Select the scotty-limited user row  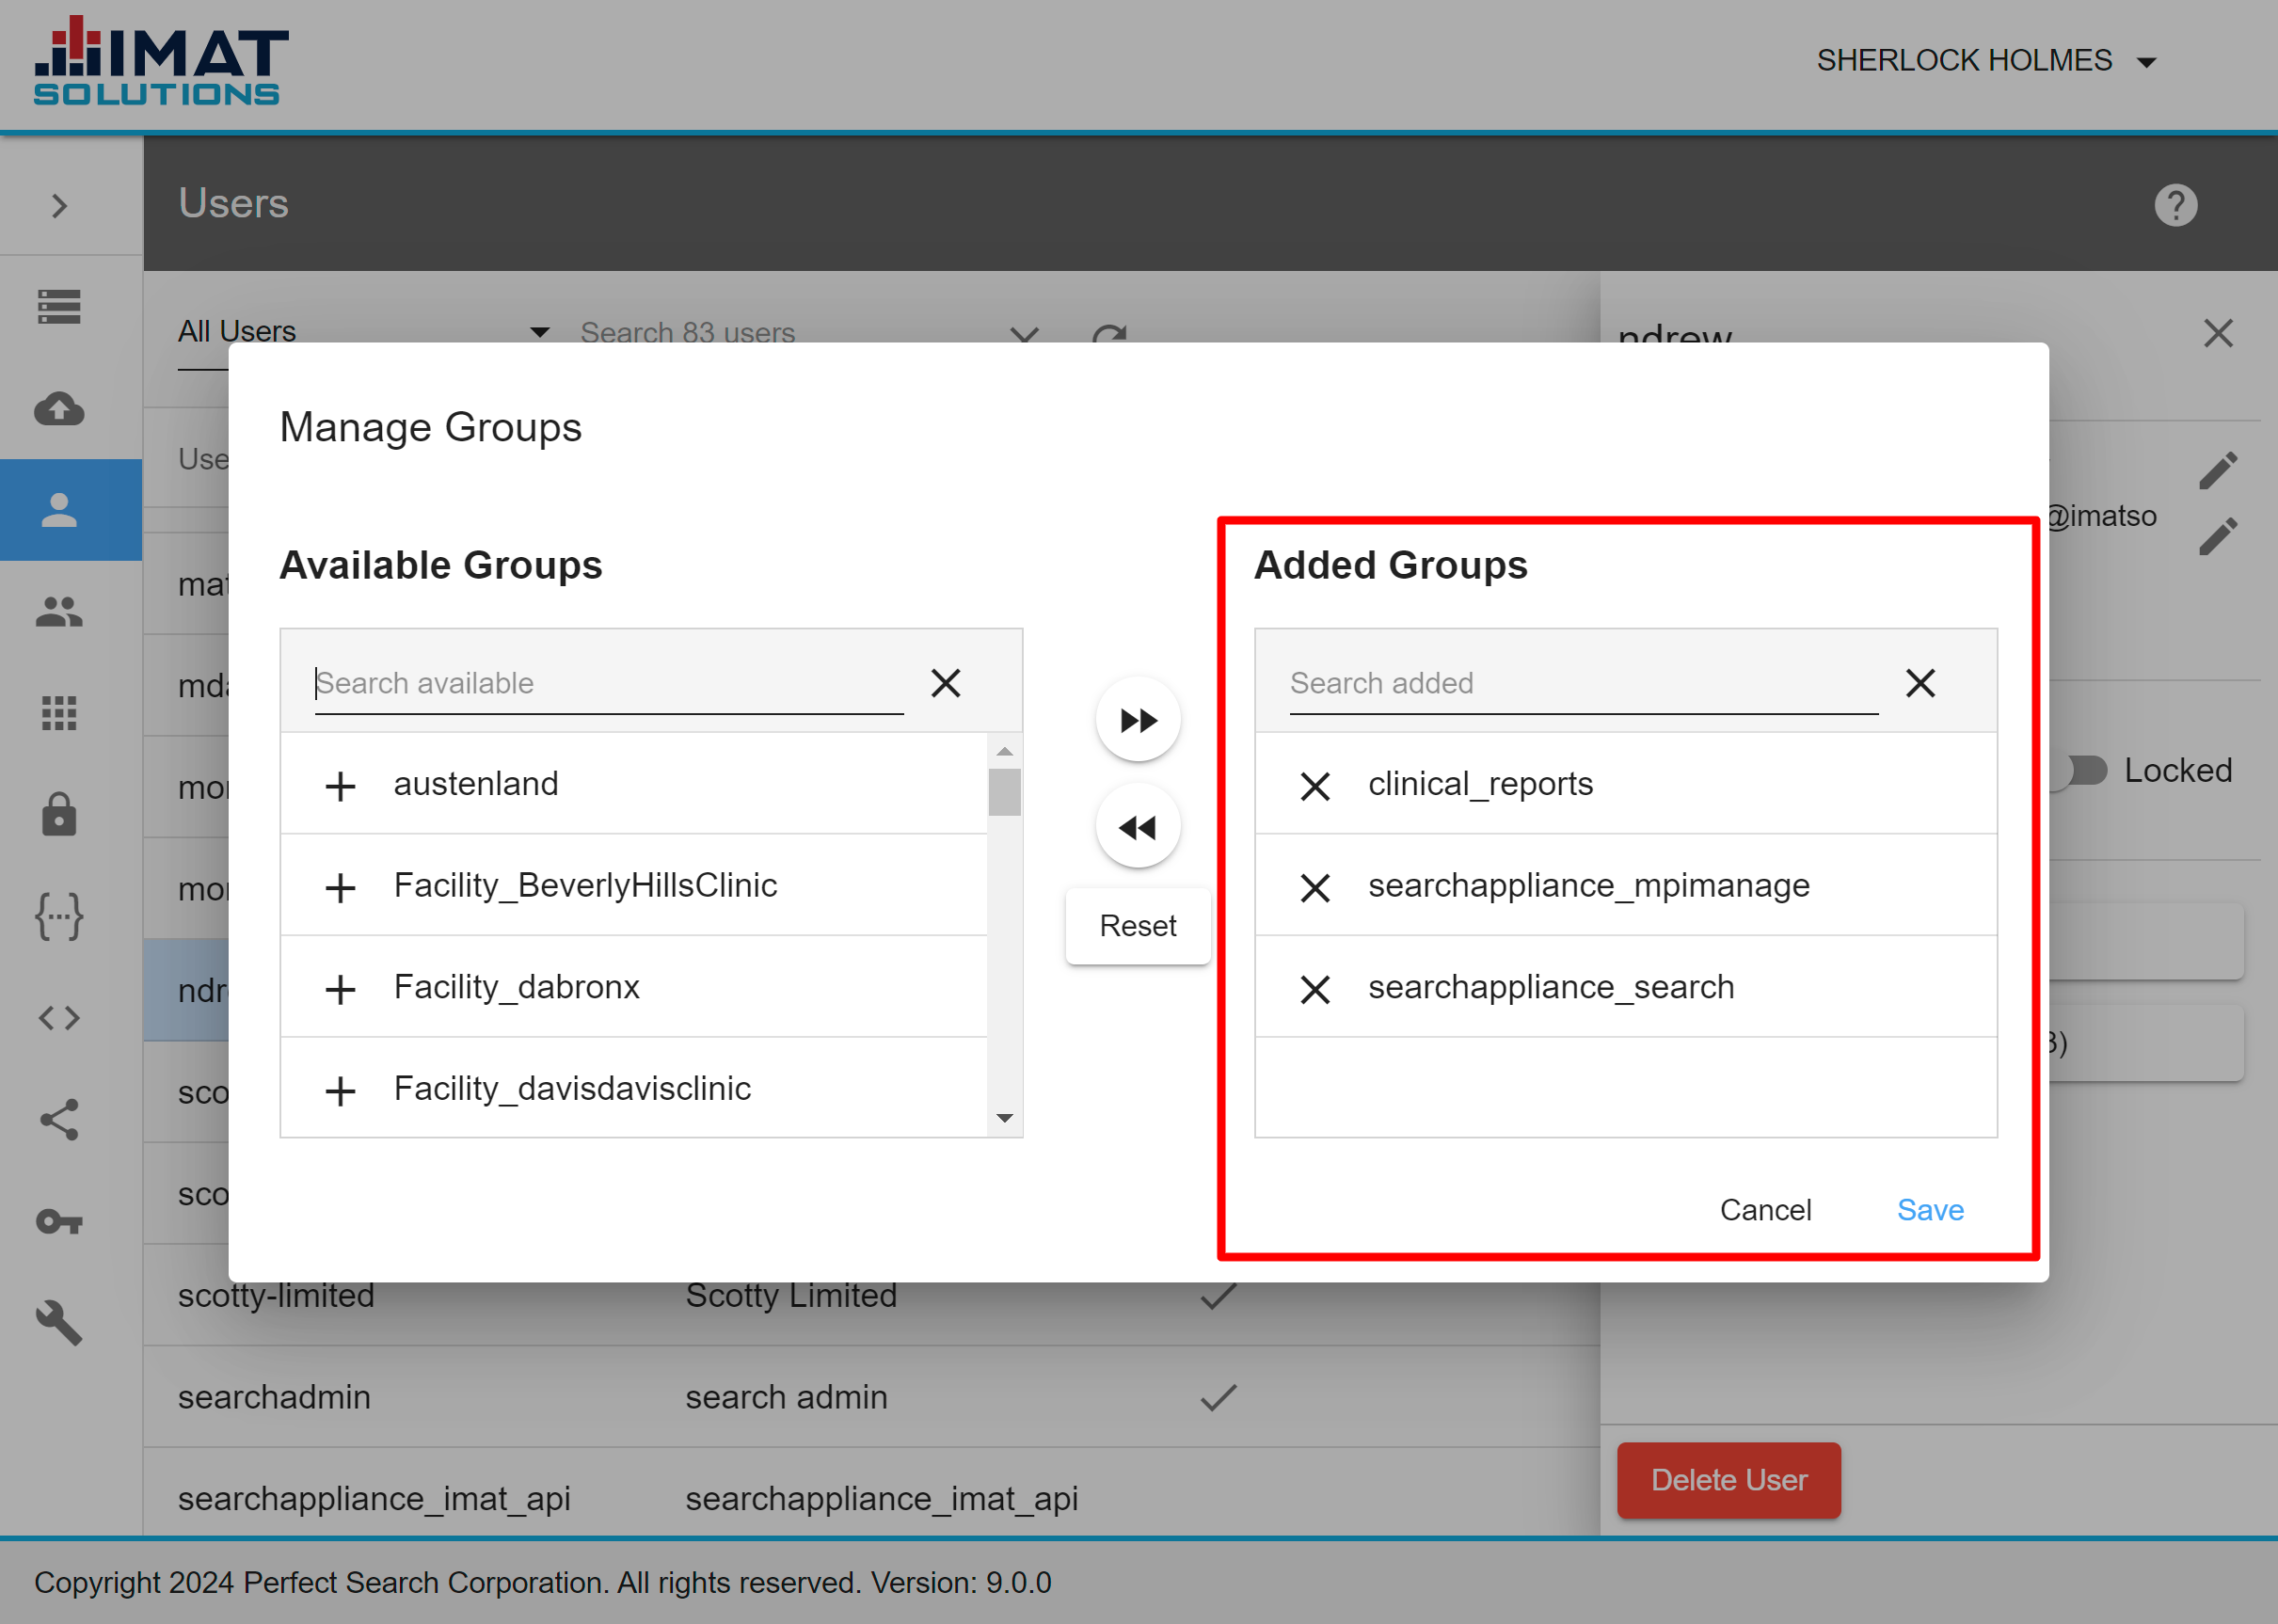tap(870, 1295)
